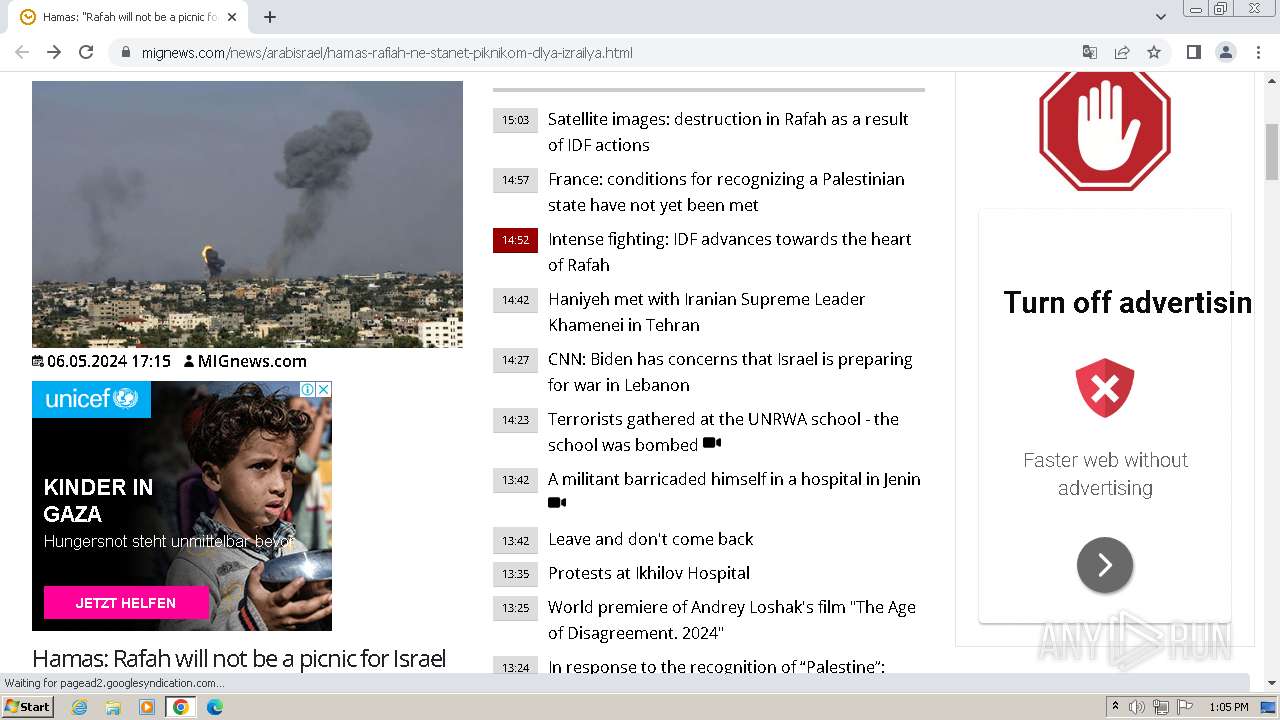Viewport: 1280px width, 720px height.
Task: Launch Microsoft Edge from taskbar
Action: click(215, 707)
